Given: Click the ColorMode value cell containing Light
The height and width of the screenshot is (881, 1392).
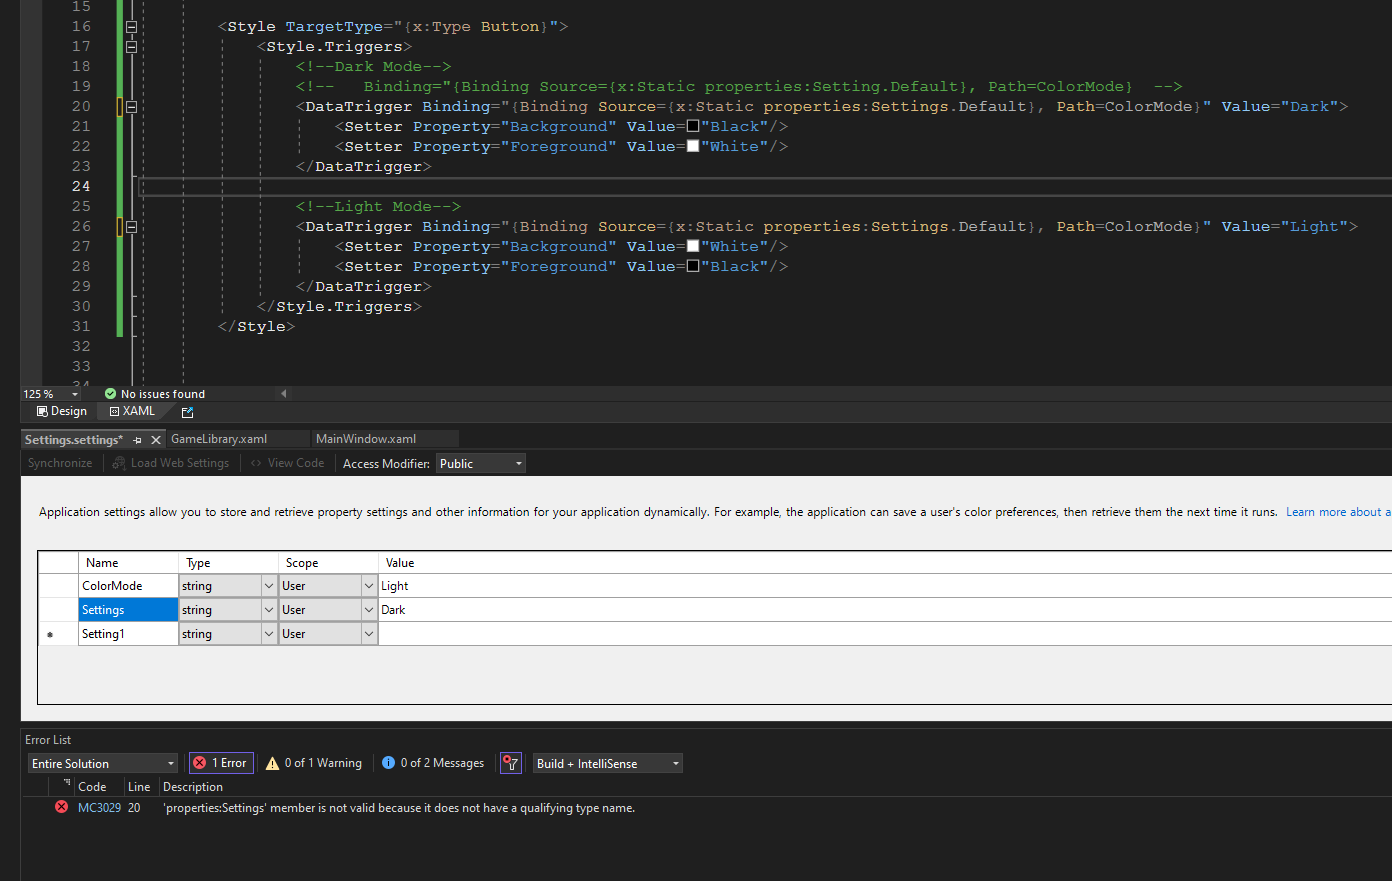Looking at the screenshot, I should [394, 586].
